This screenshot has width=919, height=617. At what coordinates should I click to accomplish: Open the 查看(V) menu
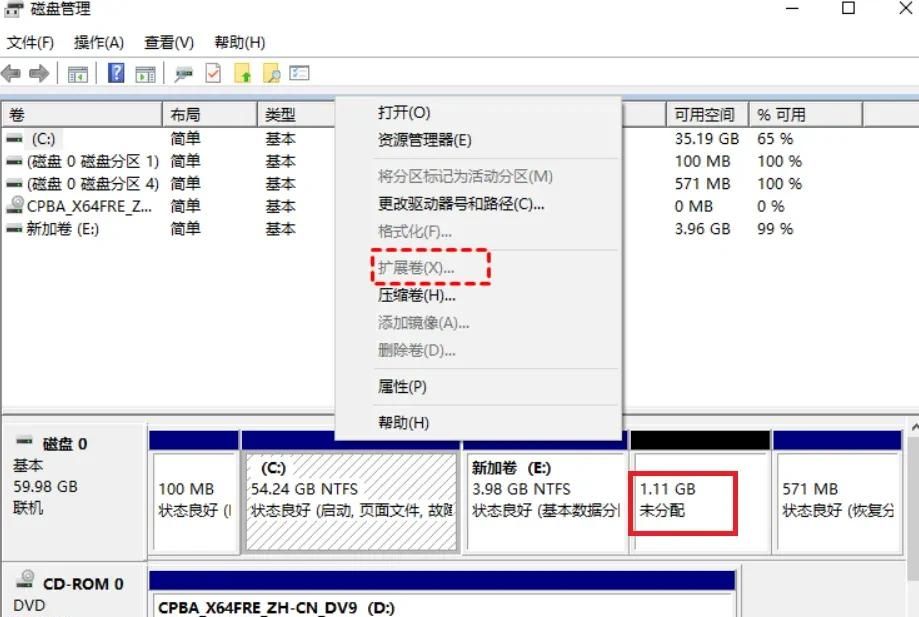[x=167, y=42]
